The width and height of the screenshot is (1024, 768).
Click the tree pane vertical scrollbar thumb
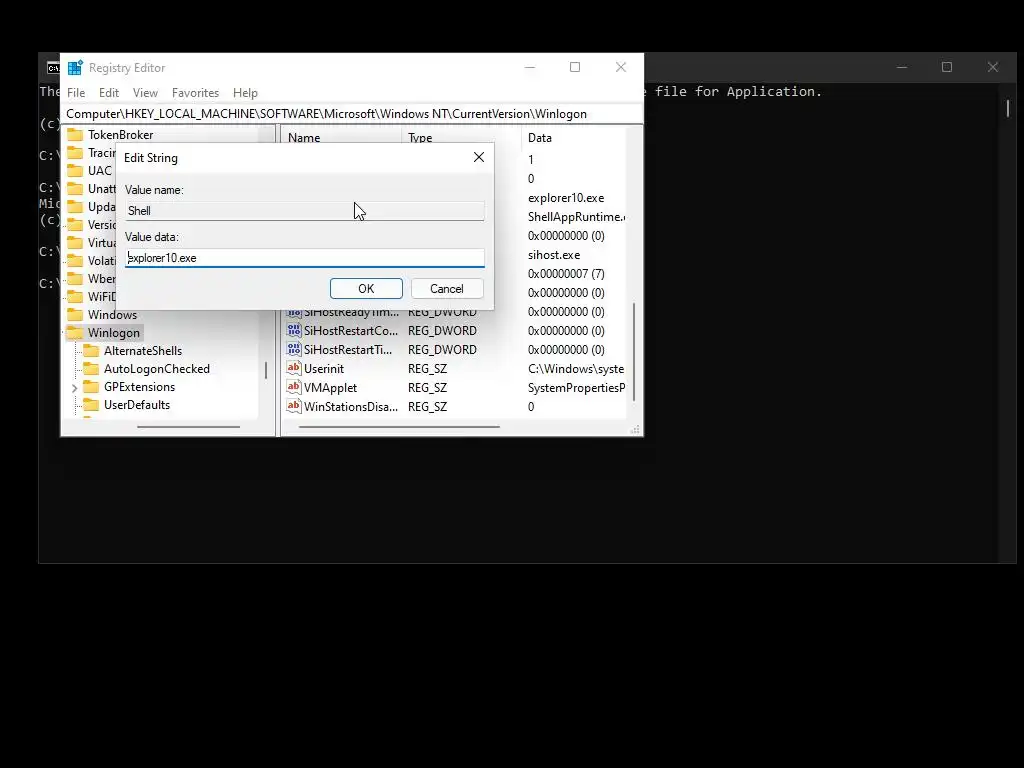pyautogui.click(x=266, y=370)
